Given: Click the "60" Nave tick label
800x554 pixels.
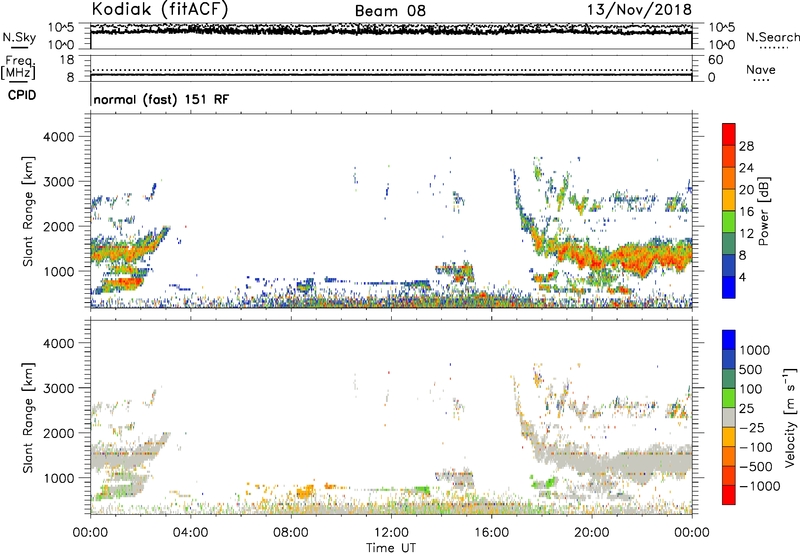Looking at the screenshot, I should pos(715,60).
